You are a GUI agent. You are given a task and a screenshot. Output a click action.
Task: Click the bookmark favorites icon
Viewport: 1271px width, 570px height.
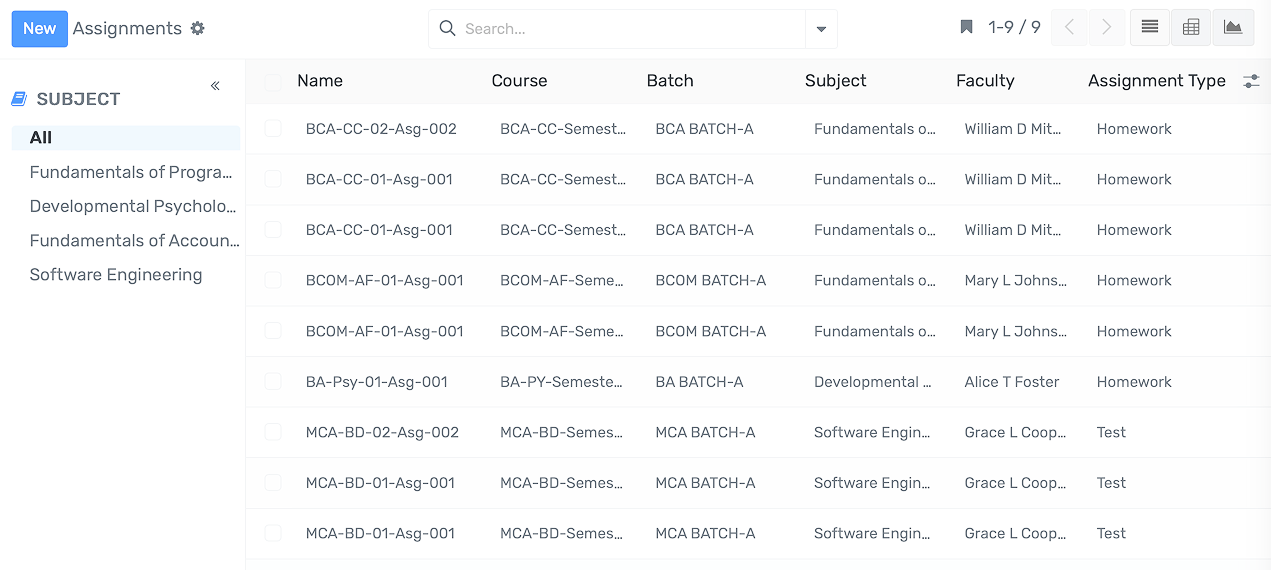[966, 27]
